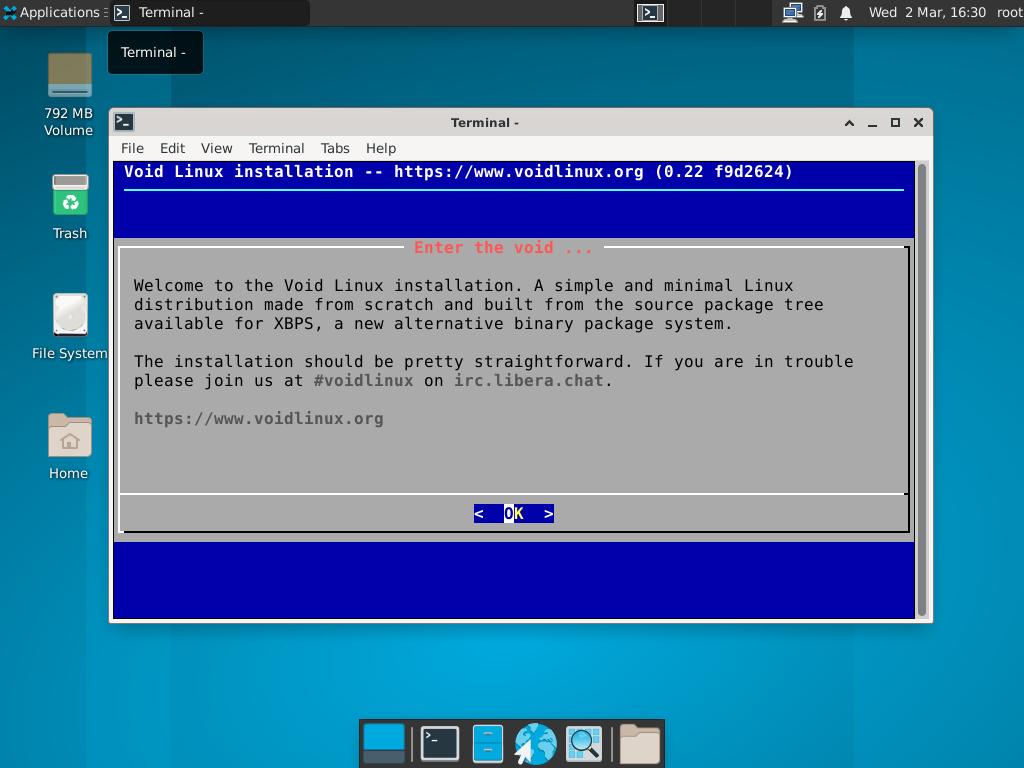Click the #voidlinux channel text
1024x768 pixels.
coord(364,381)
